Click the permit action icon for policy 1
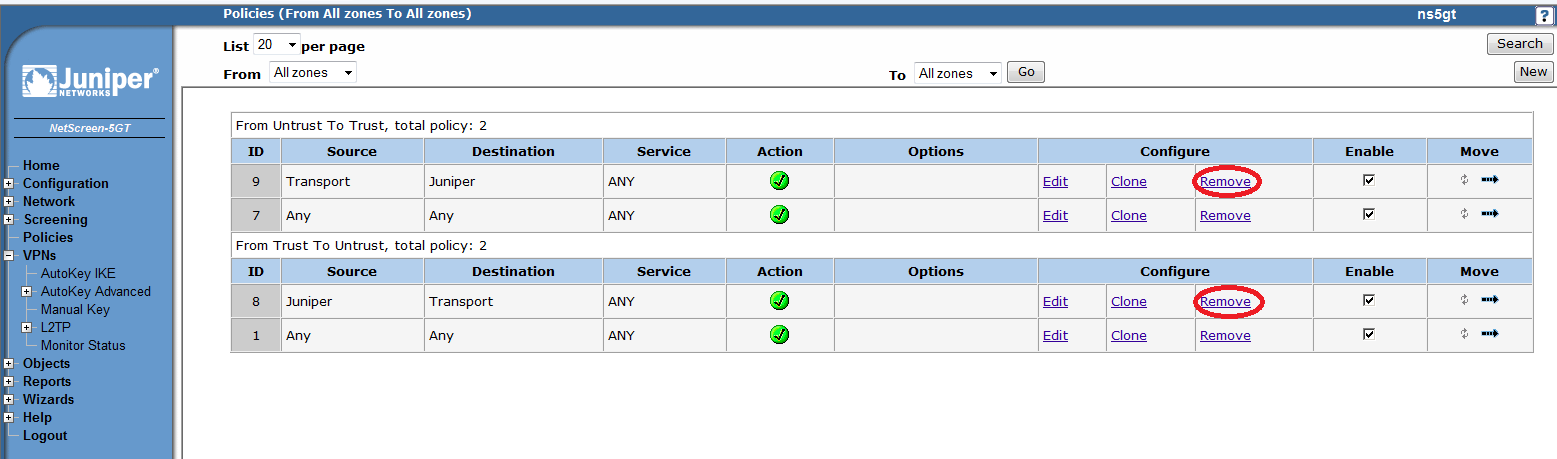The width and height of the screenshot is (1557, 459). coord(780,335)
